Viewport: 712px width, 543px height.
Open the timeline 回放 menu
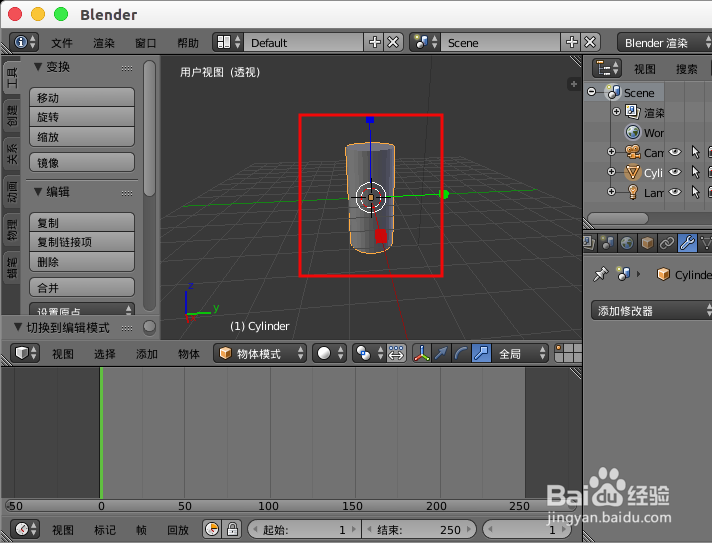[x=178, y=530]
